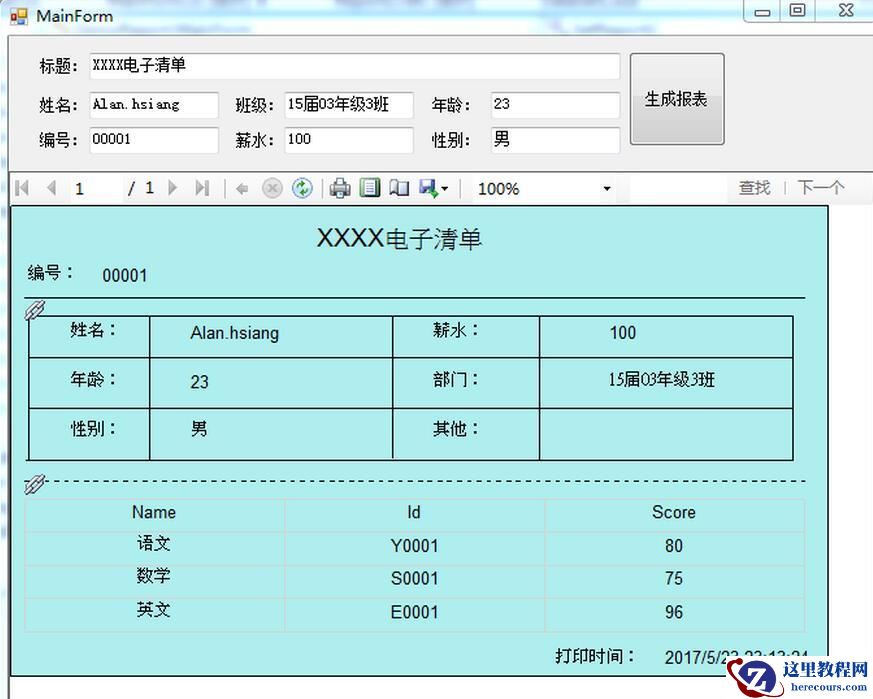Open the export format dropdown
This screenshot has height=699, width=873.
coord(443,188)
